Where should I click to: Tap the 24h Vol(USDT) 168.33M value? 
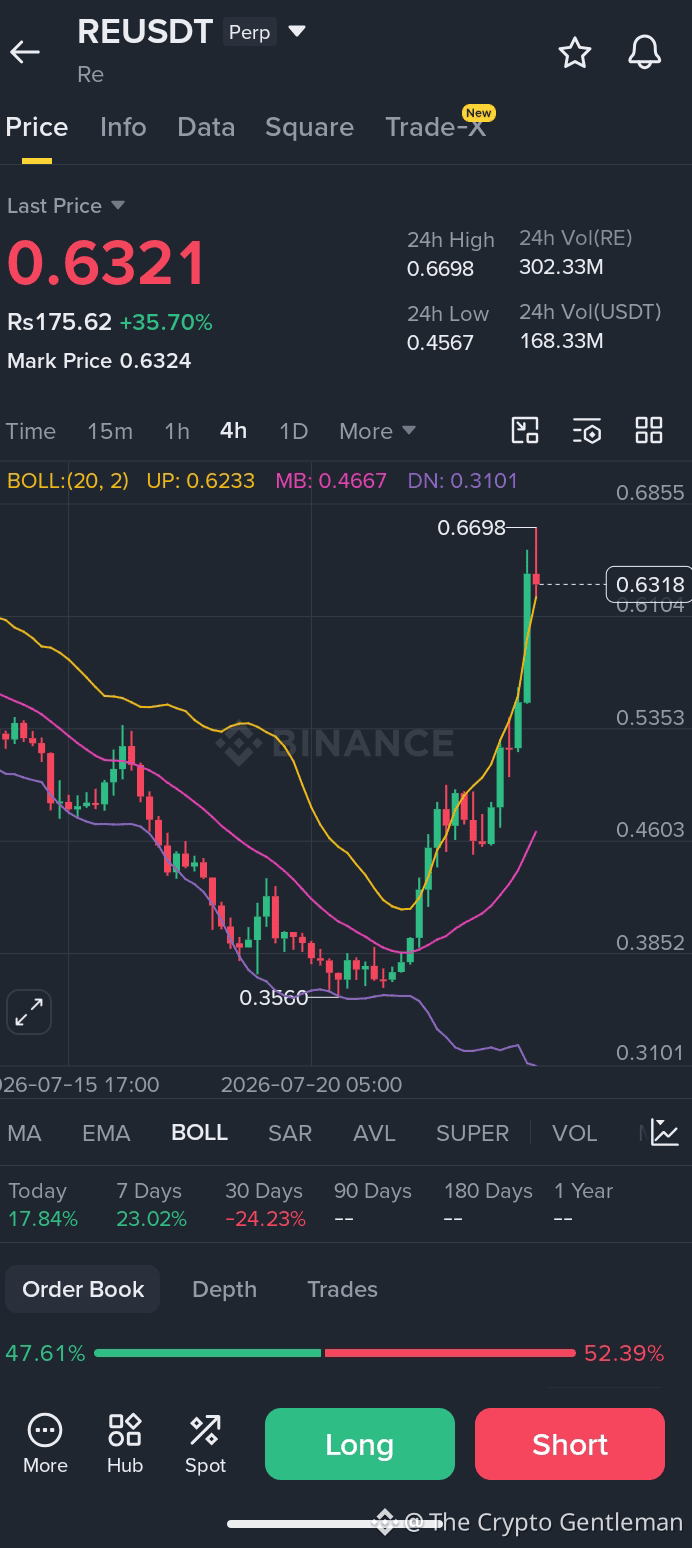tap(561, 341)
